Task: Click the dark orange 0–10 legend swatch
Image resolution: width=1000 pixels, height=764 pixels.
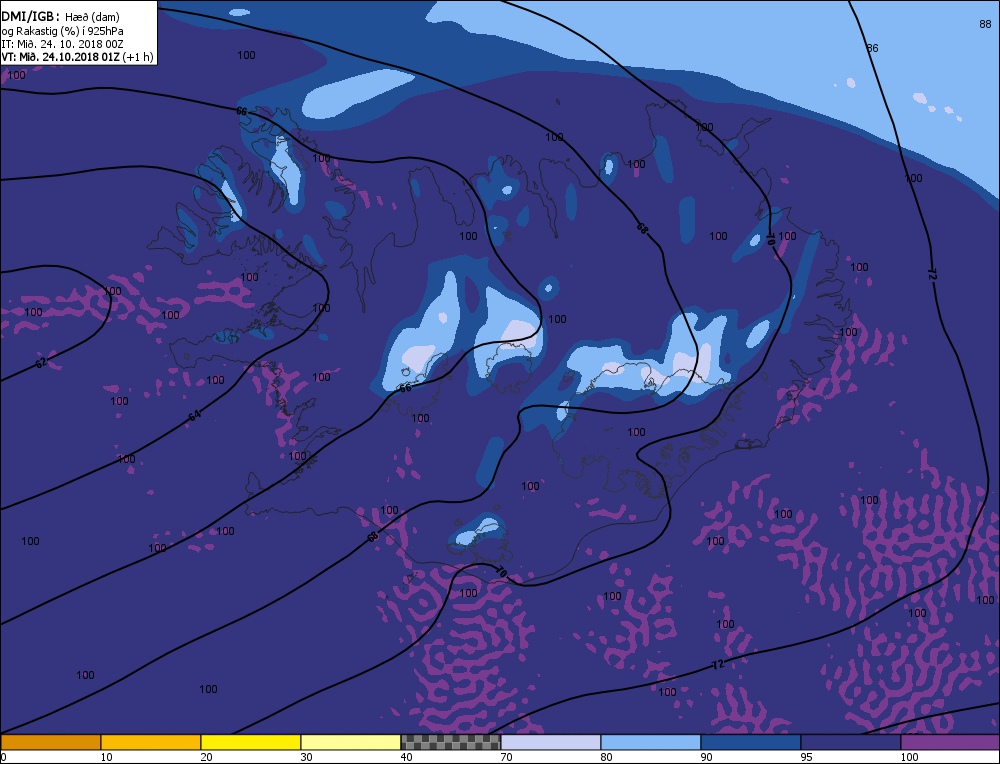Action: click(50, 742)
